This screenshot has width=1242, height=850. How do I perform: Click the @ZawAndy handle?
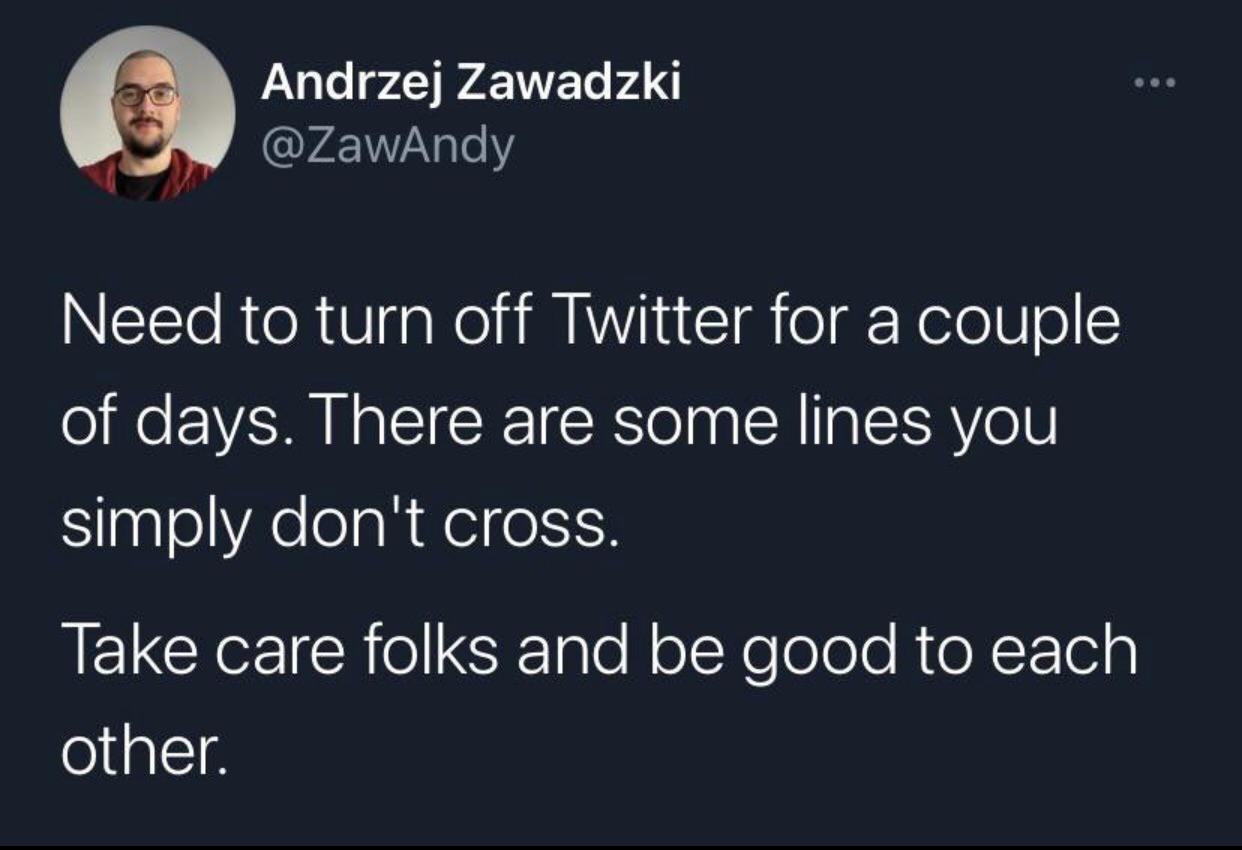388,147
